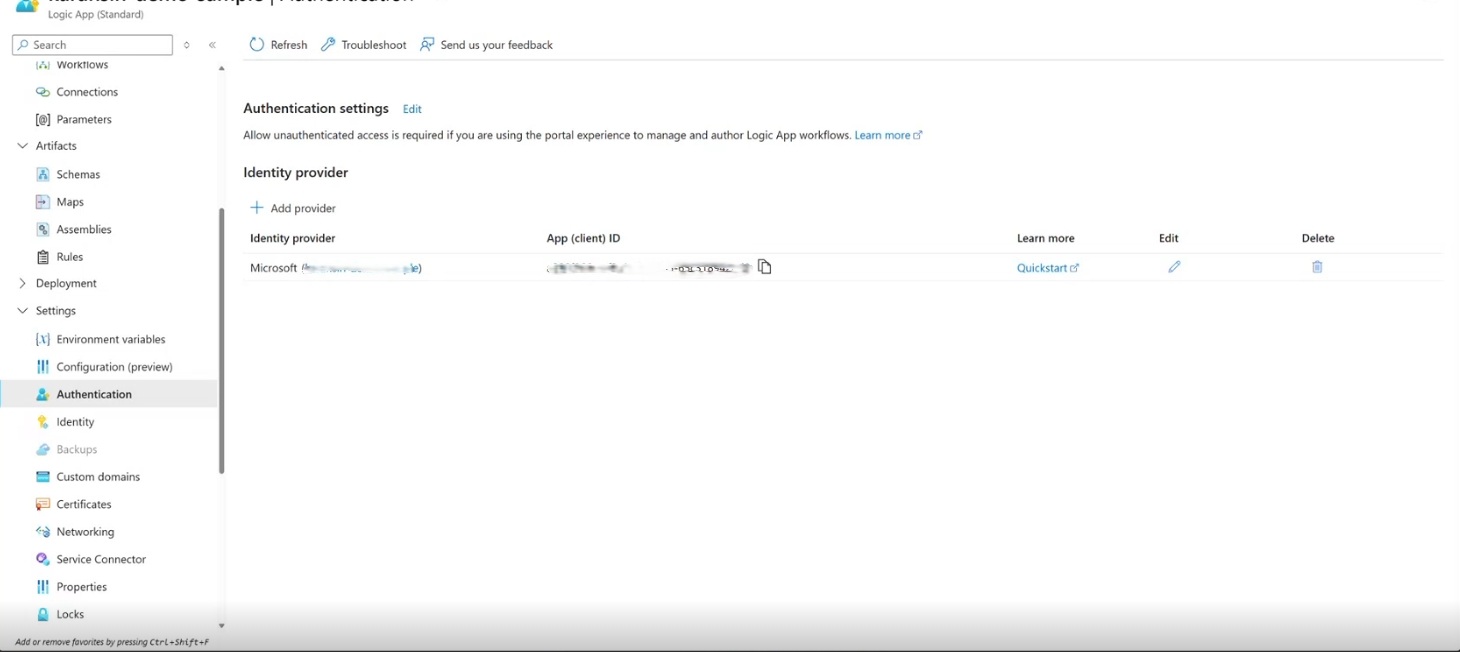Edit the Microsoft identity provider
This screenshot has width=1460, height=652.
coord(1173,266)
